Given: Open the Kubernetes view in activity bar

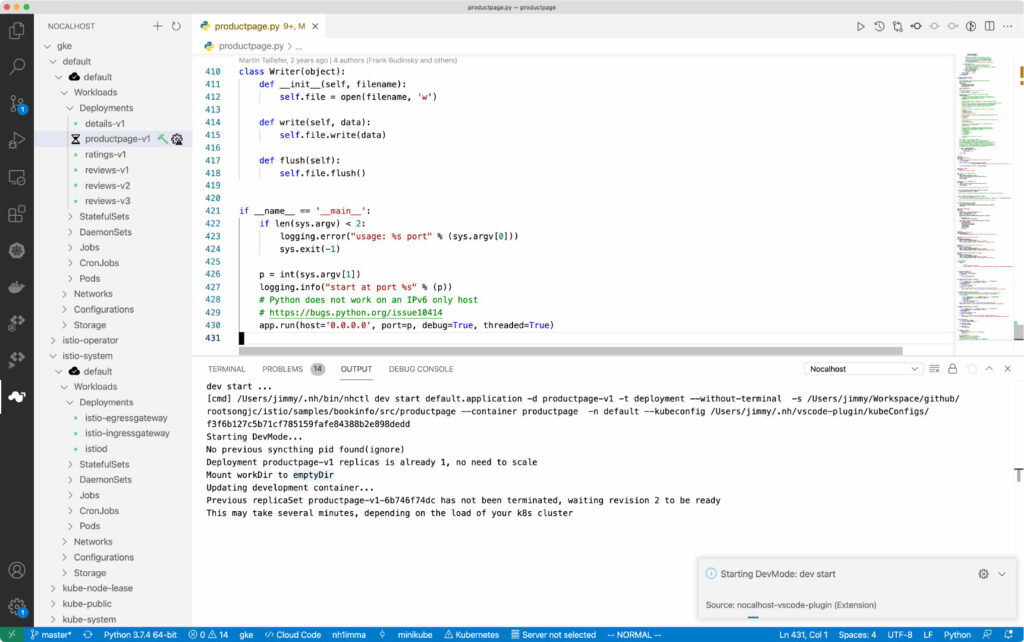Looking at the screenshot, I should (x=16, y=250).
